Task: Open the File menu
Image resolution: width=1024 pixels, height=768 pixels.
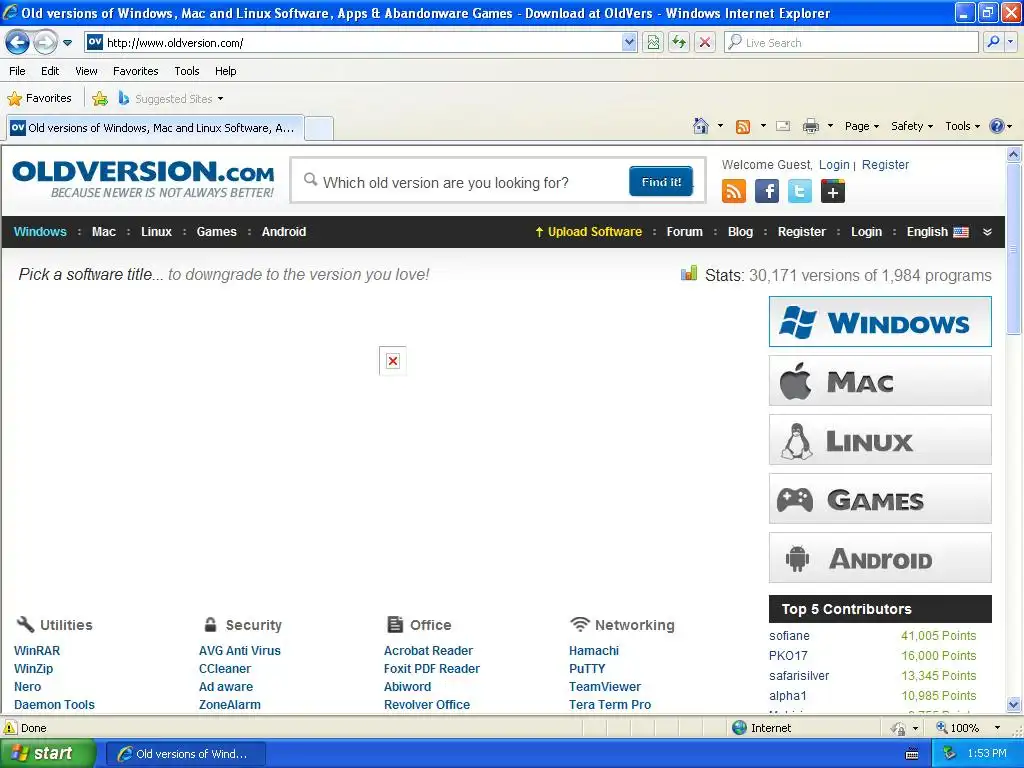Action: (x=18, y=71)
